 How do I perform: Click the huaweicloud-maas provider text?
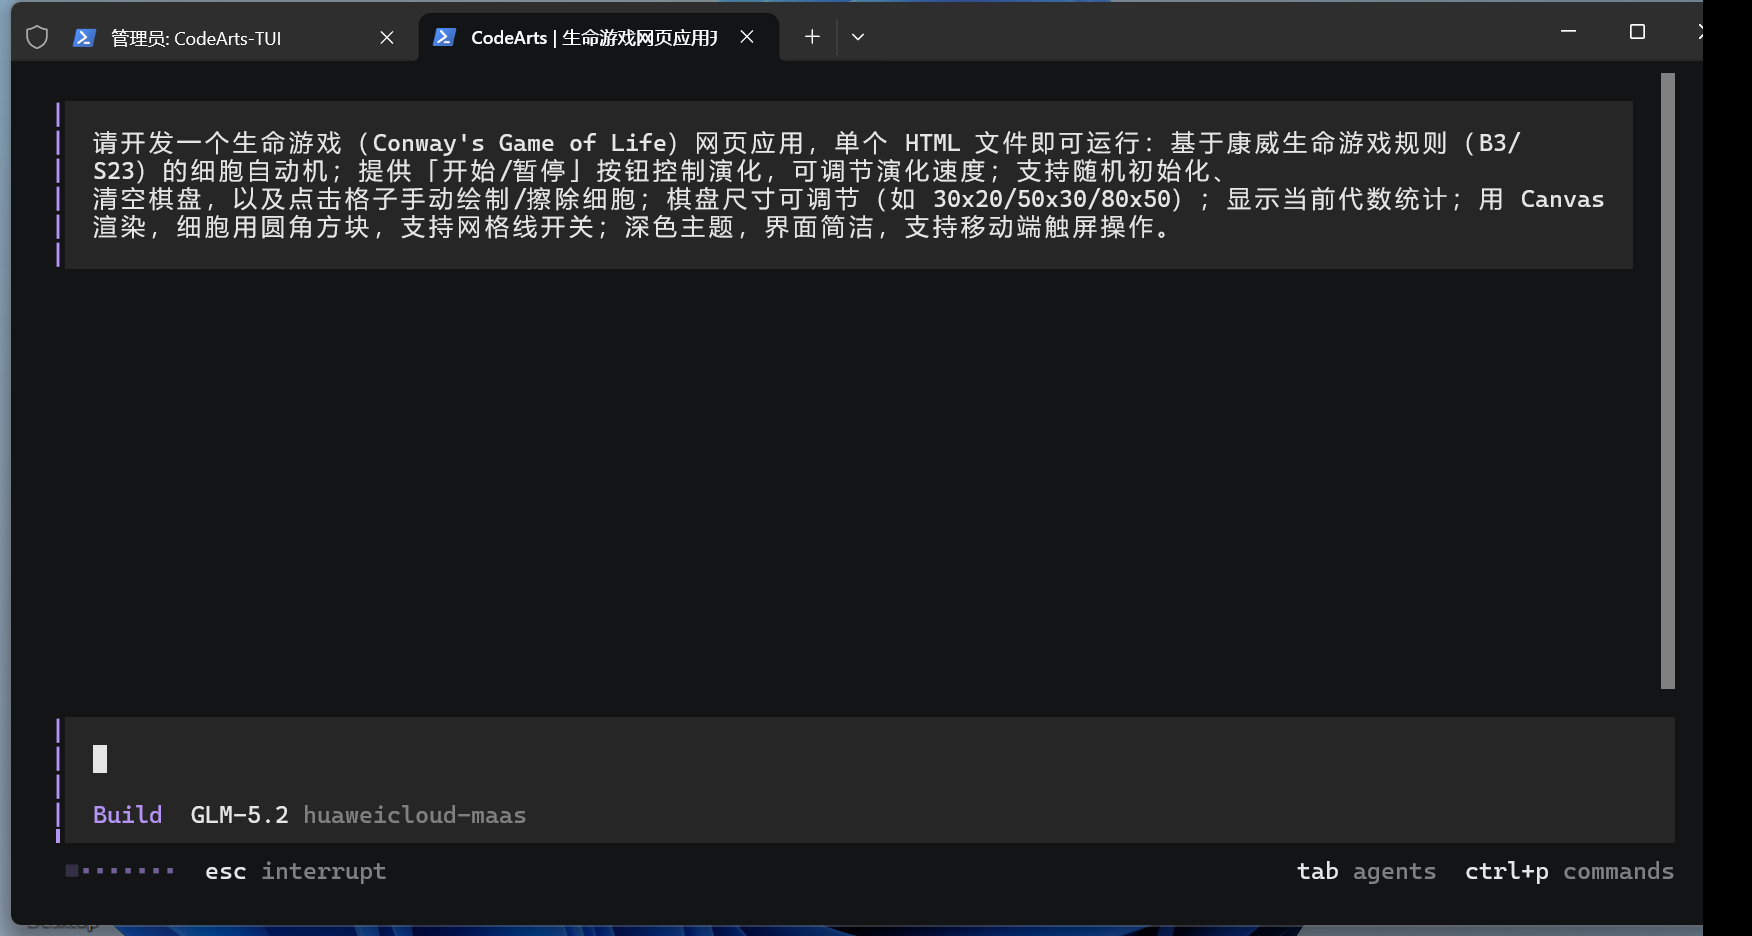(415, 815)
